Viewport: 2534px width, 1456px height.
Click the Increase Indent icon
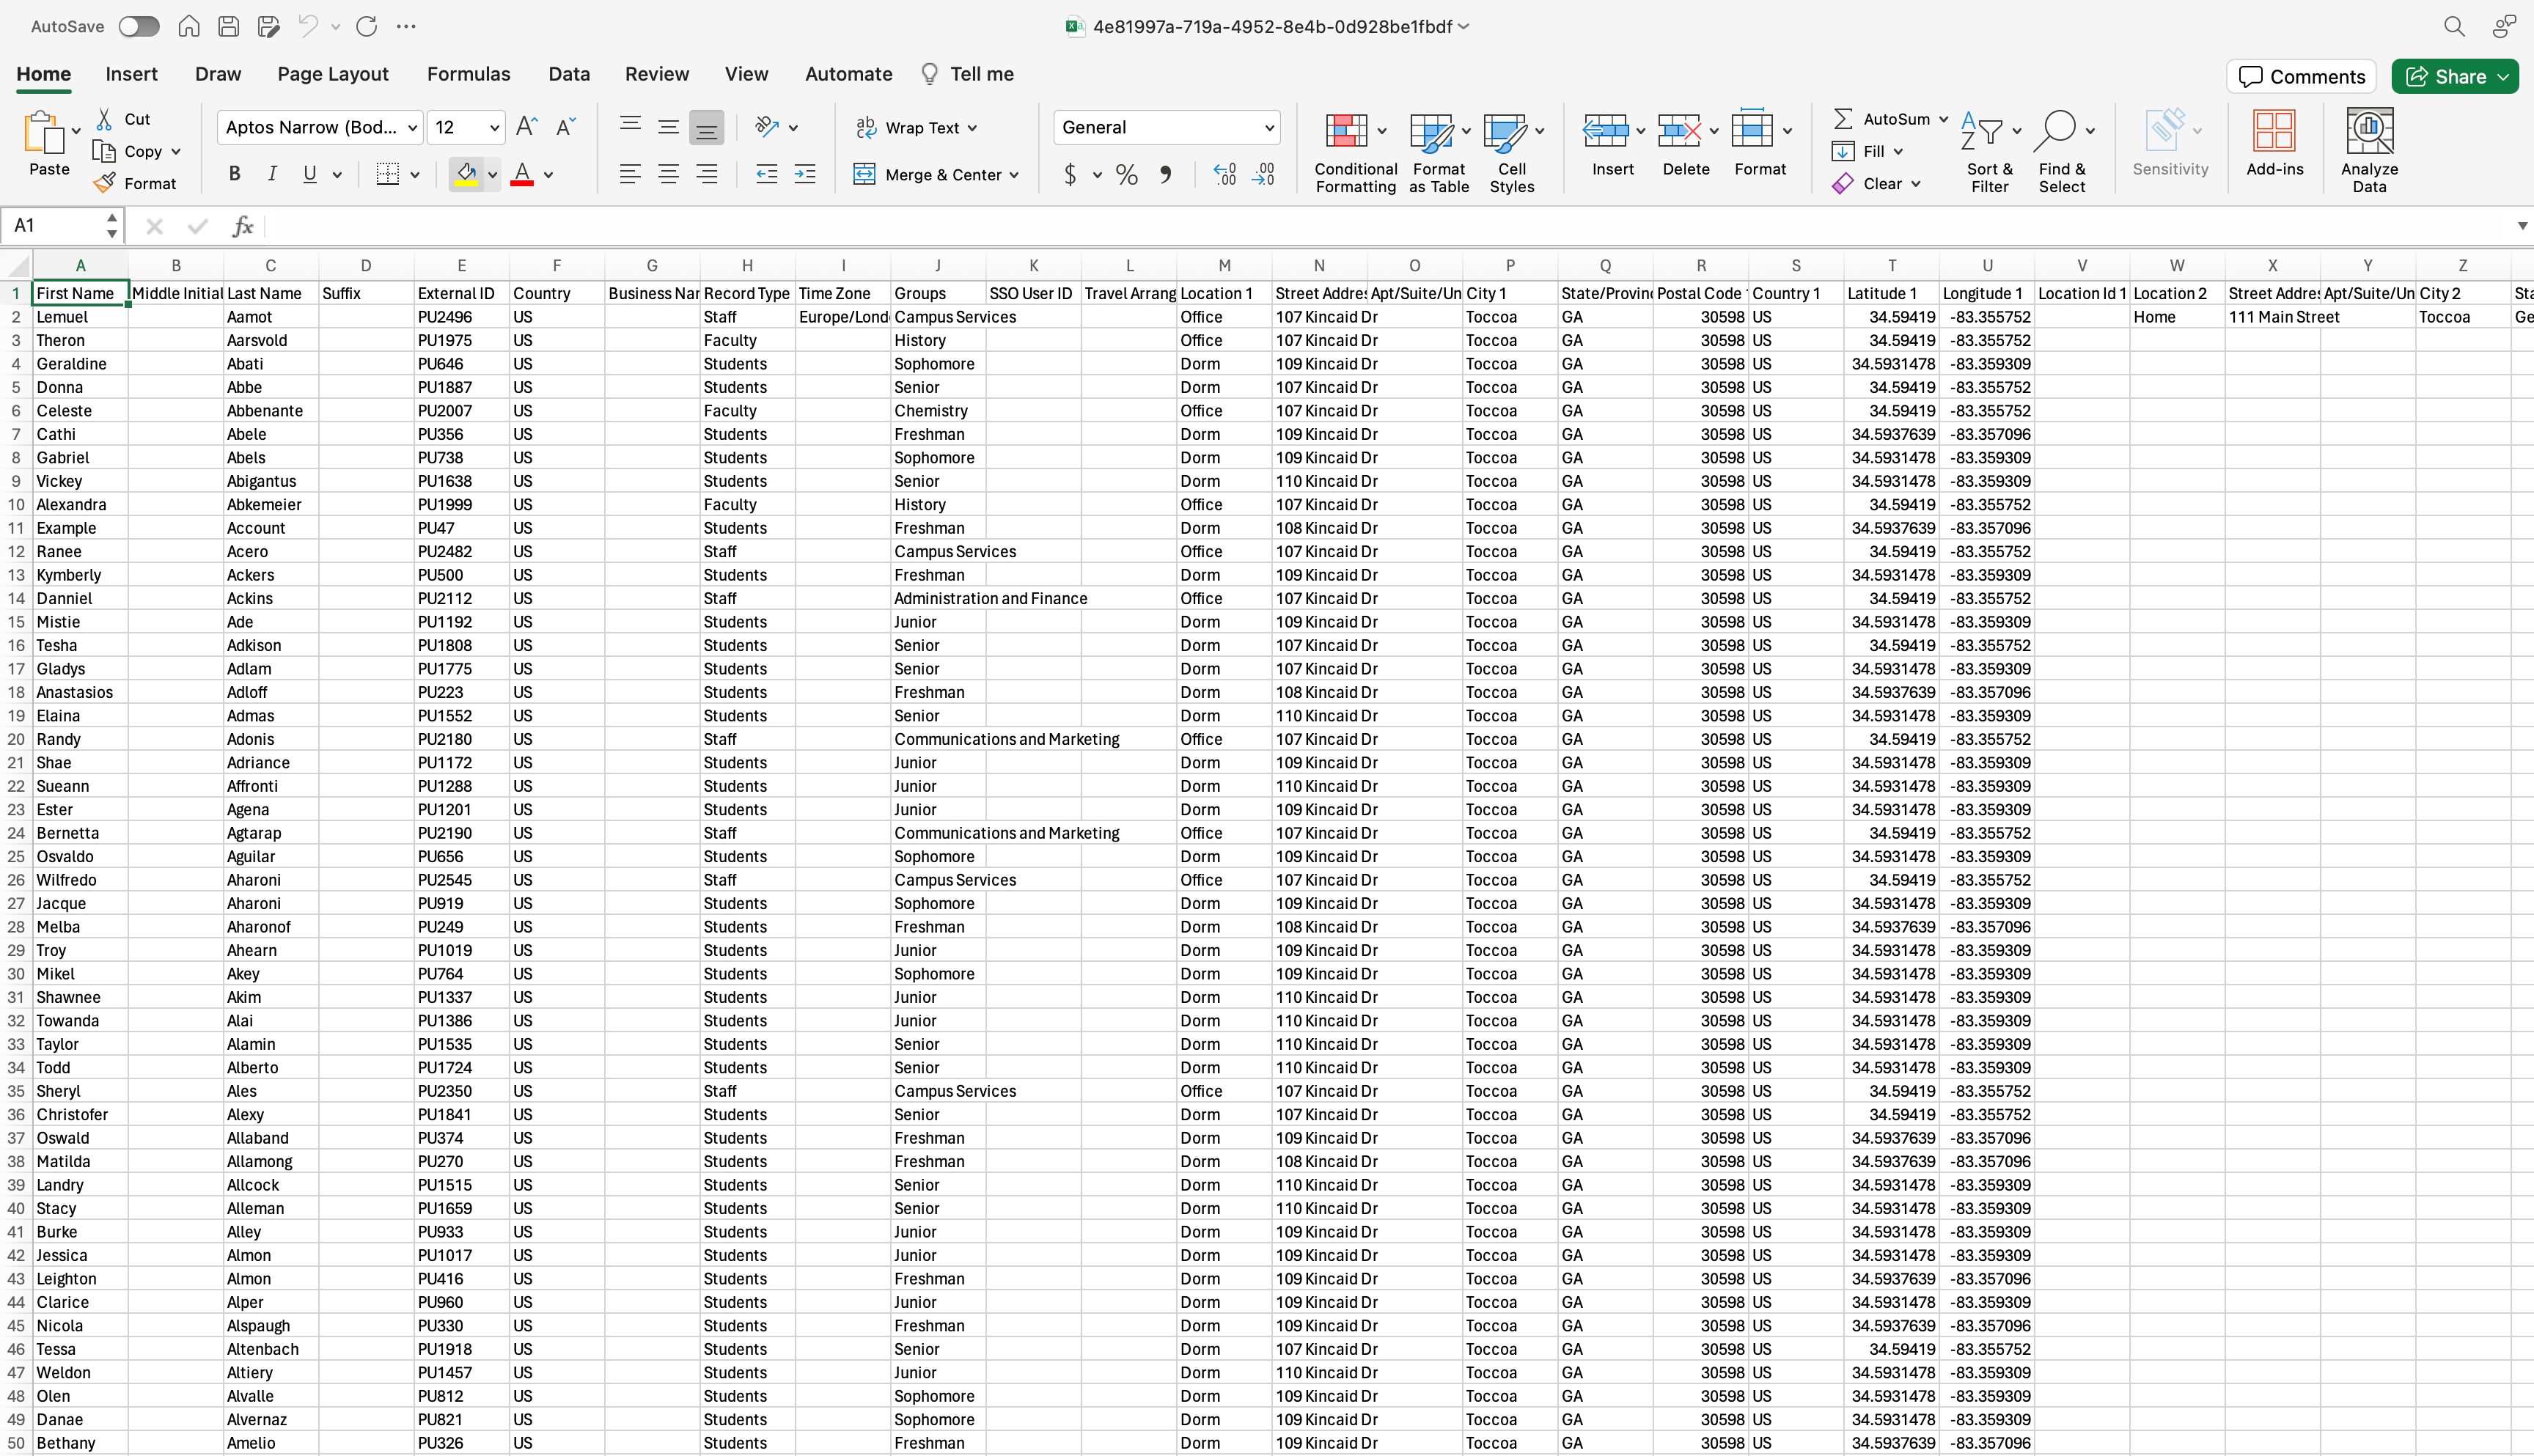point(805,174)
